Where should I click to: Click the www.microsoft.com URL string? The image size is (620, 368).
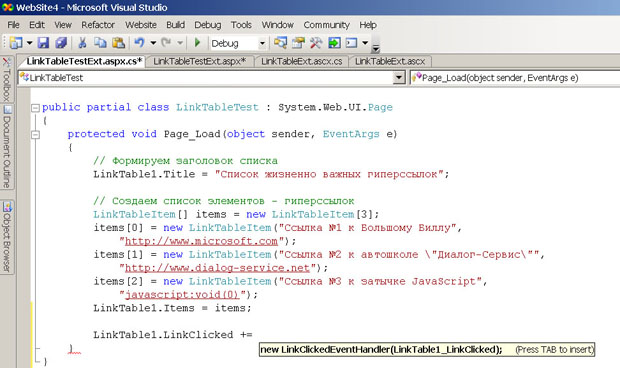tap(202, 241)
